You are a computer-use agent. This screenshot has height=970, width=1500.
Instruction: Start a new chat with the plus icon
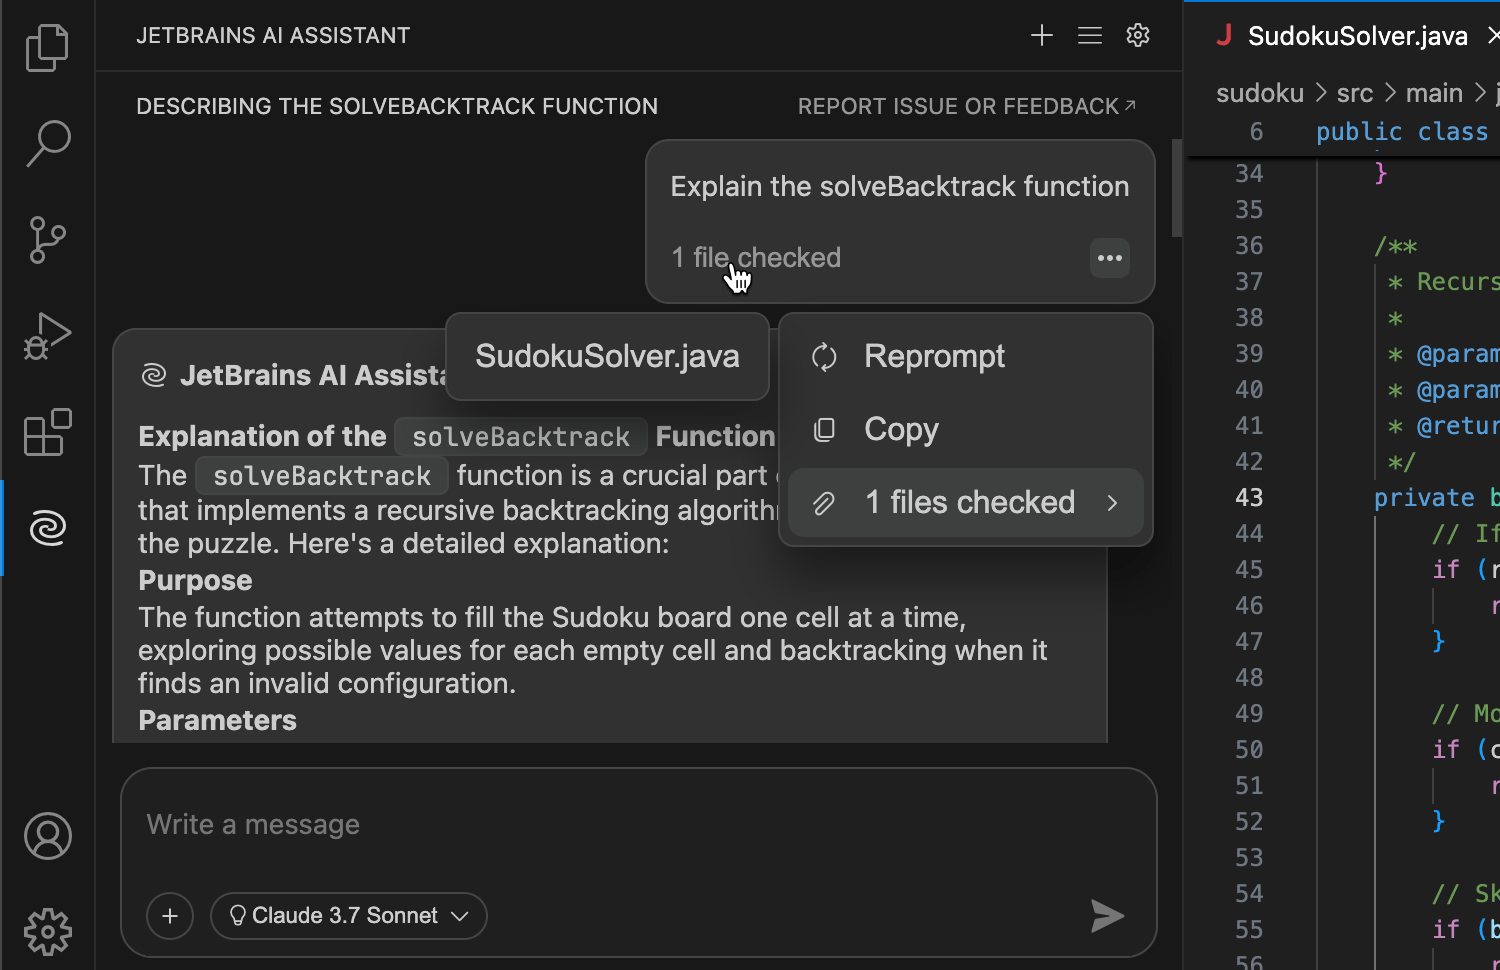[1041, 35]
